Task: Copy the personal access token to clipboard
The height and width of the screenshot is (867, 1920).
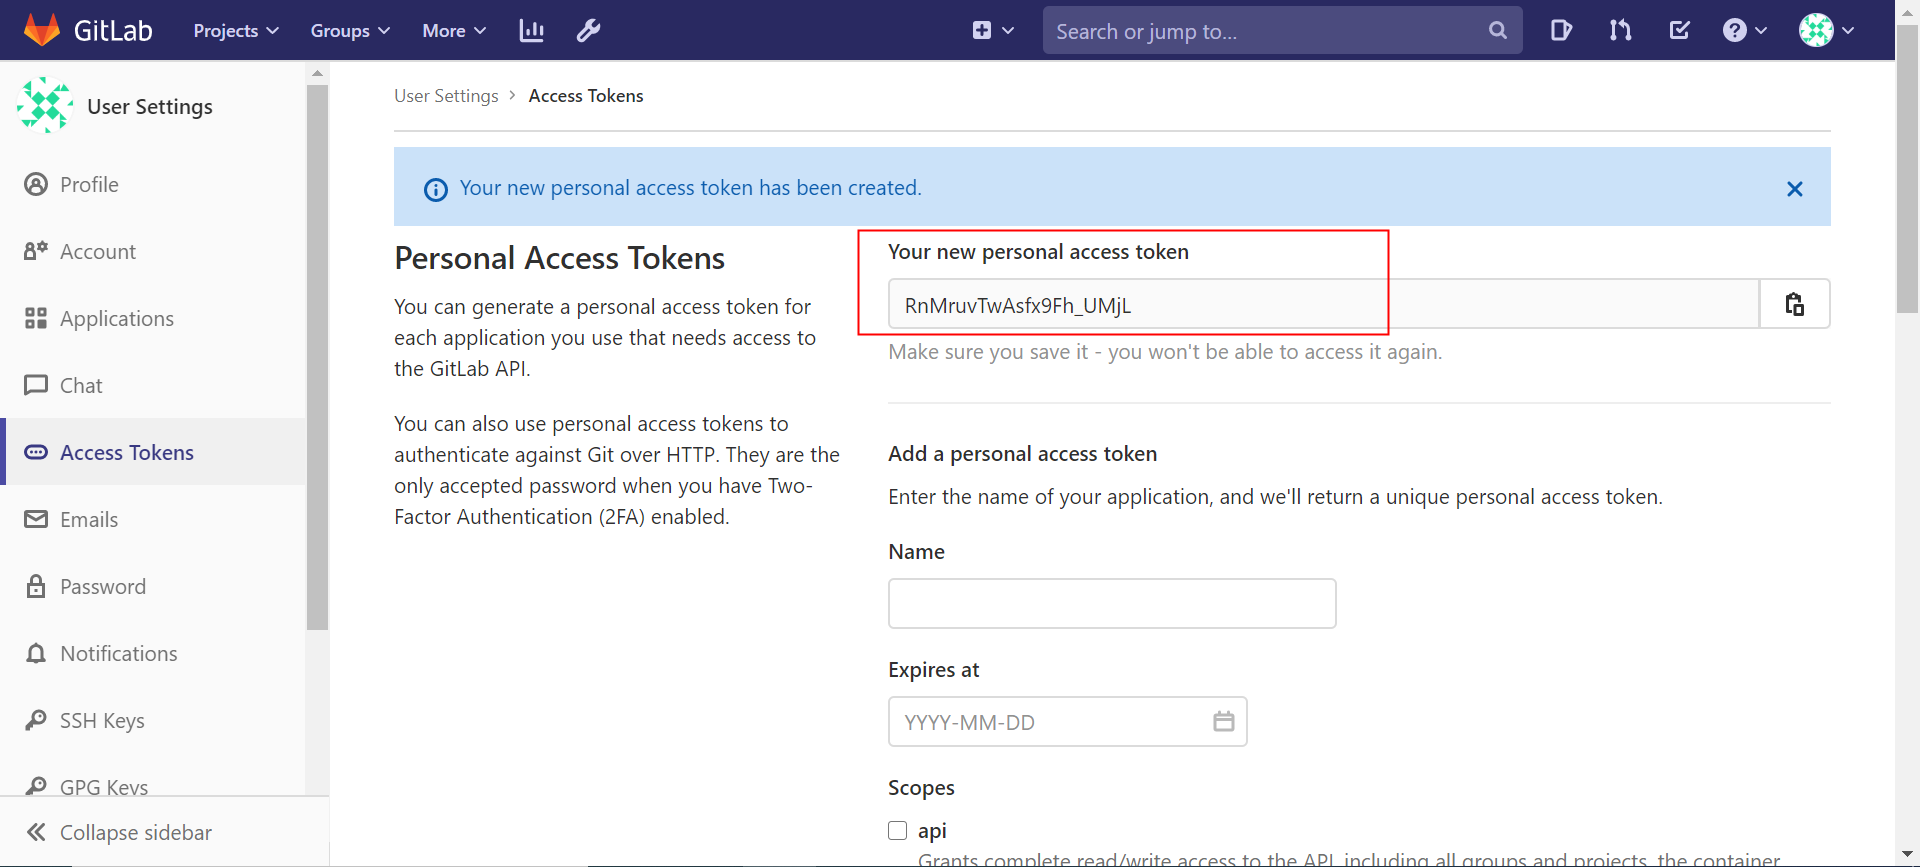Action: click(1794, 304)
